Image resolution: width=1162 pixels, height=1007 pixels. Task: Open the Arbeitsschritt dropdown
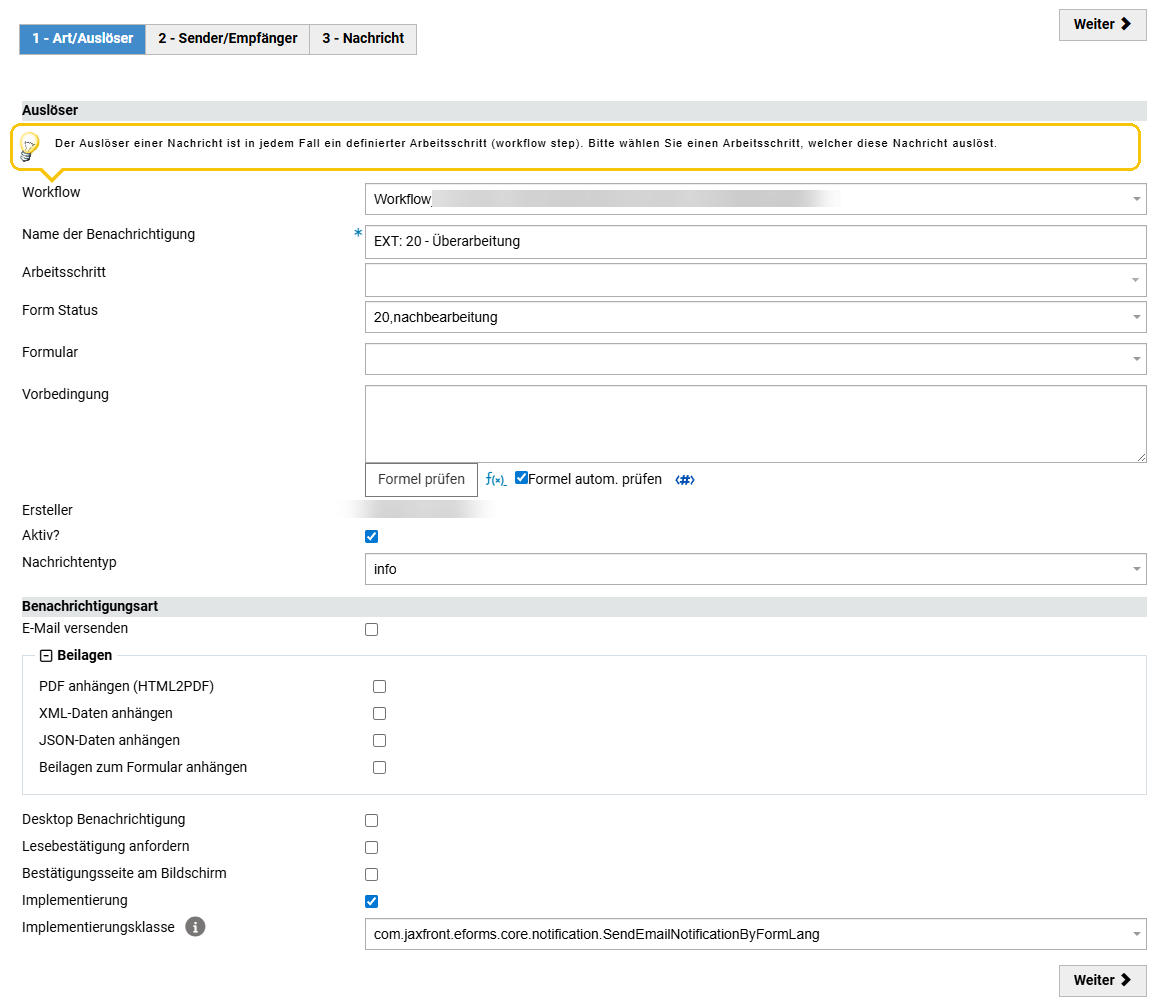[x=755, y=280]
